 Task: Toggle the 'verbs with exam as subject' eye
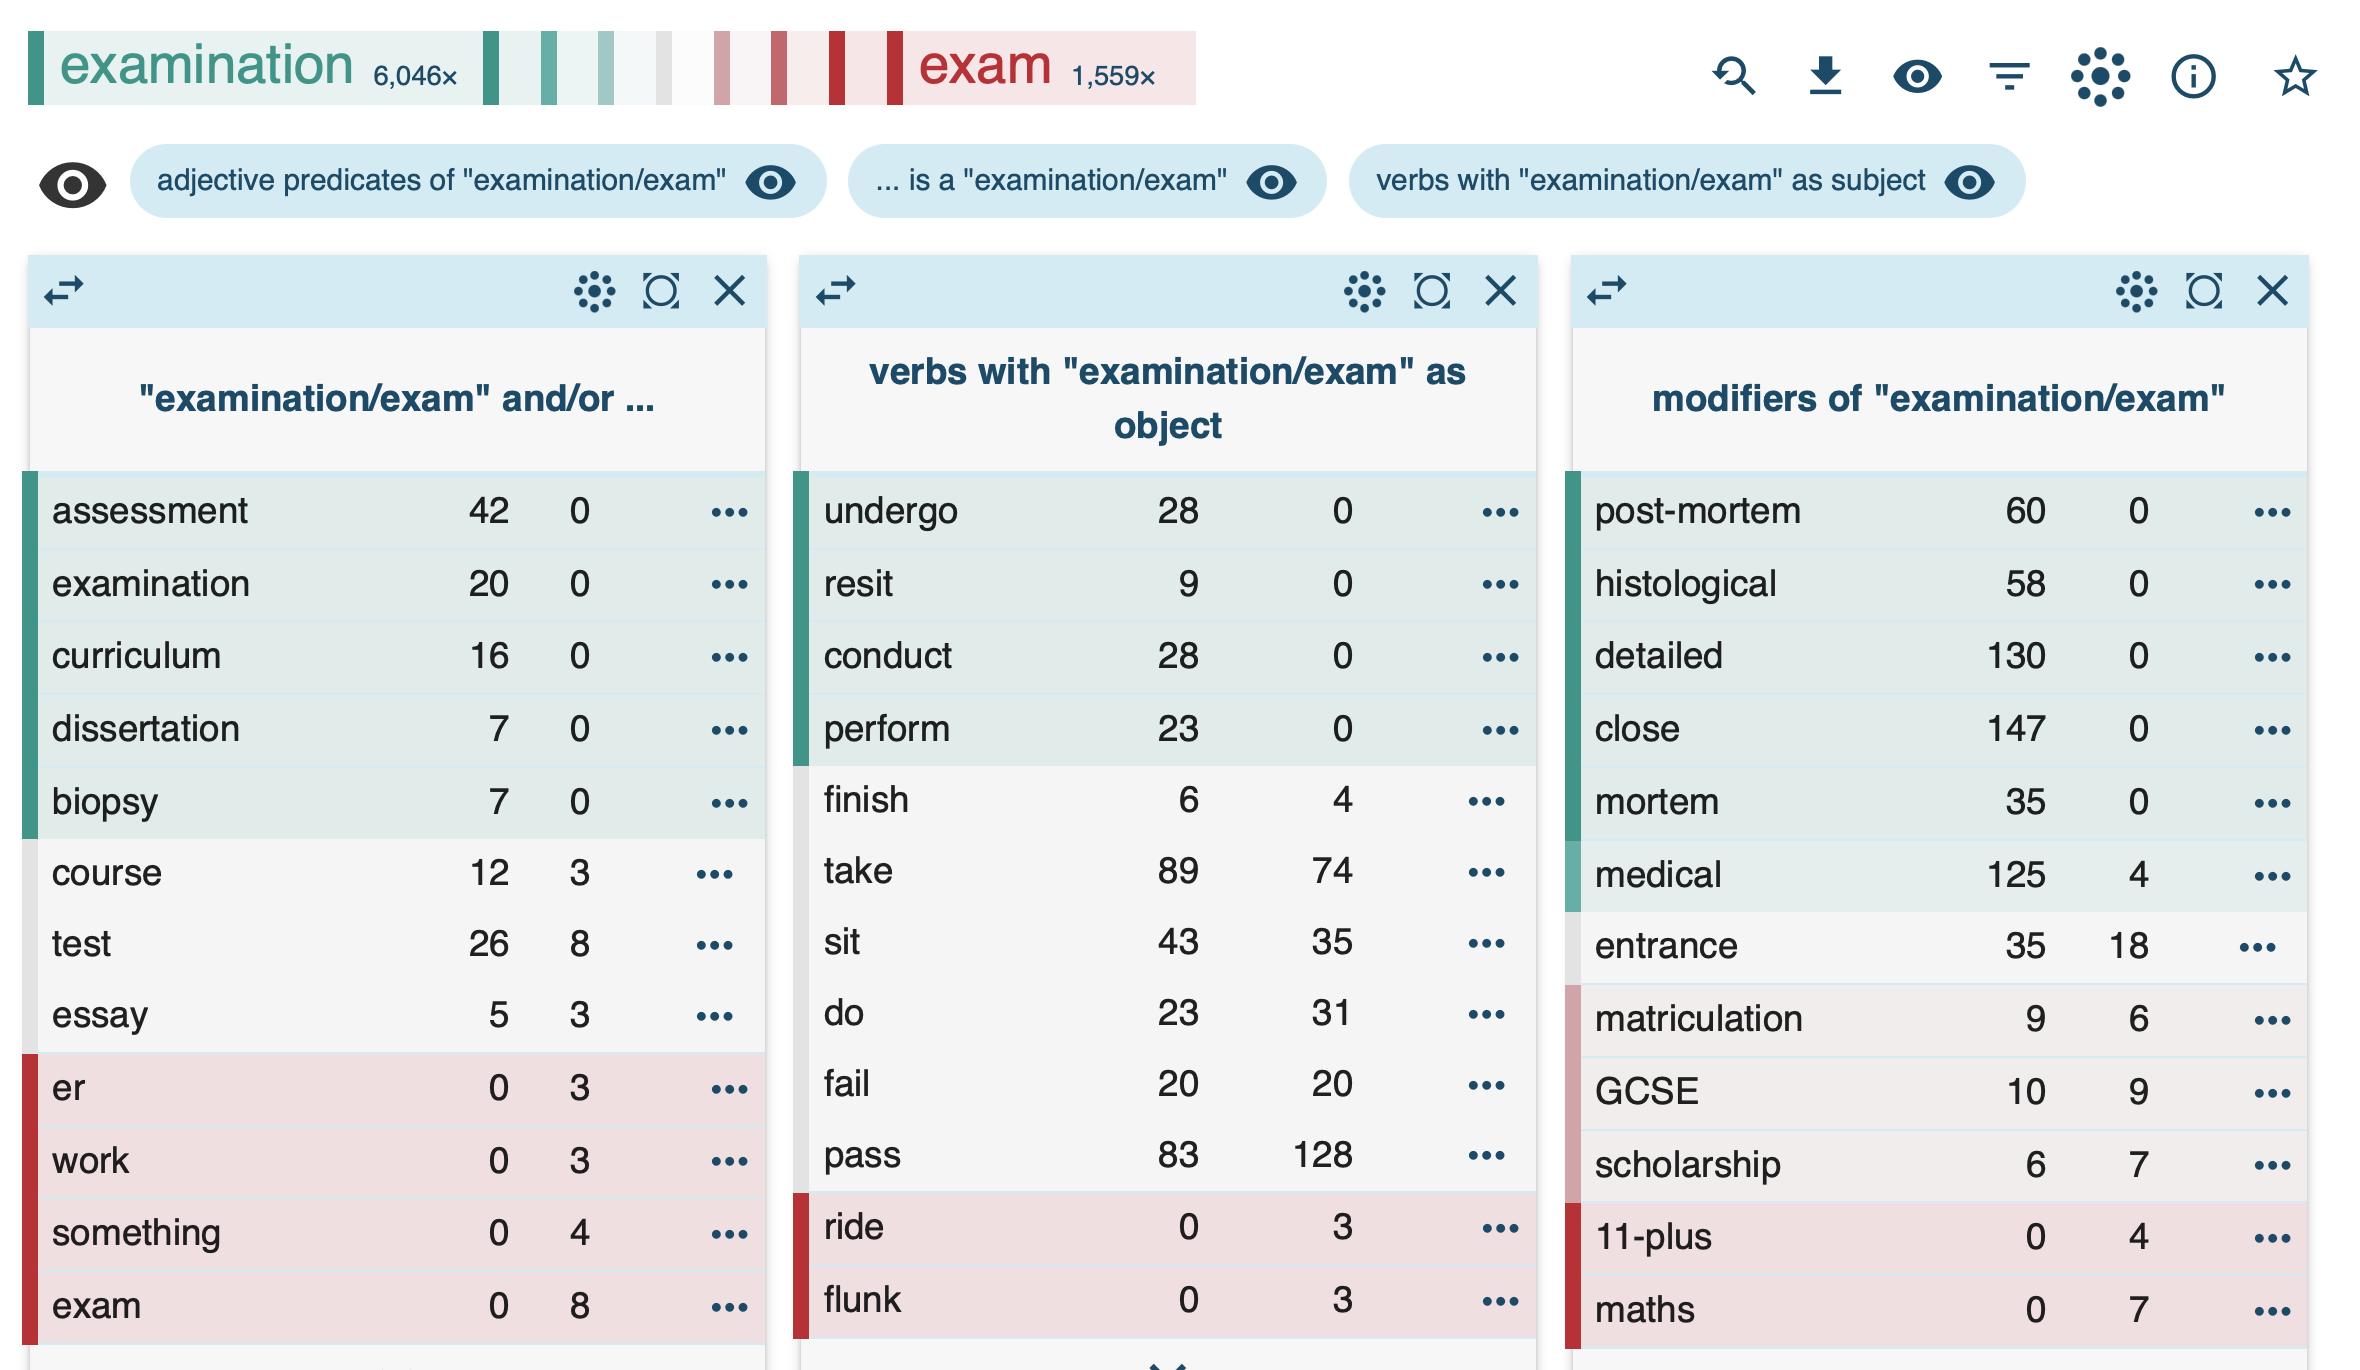coord(1969,182)
